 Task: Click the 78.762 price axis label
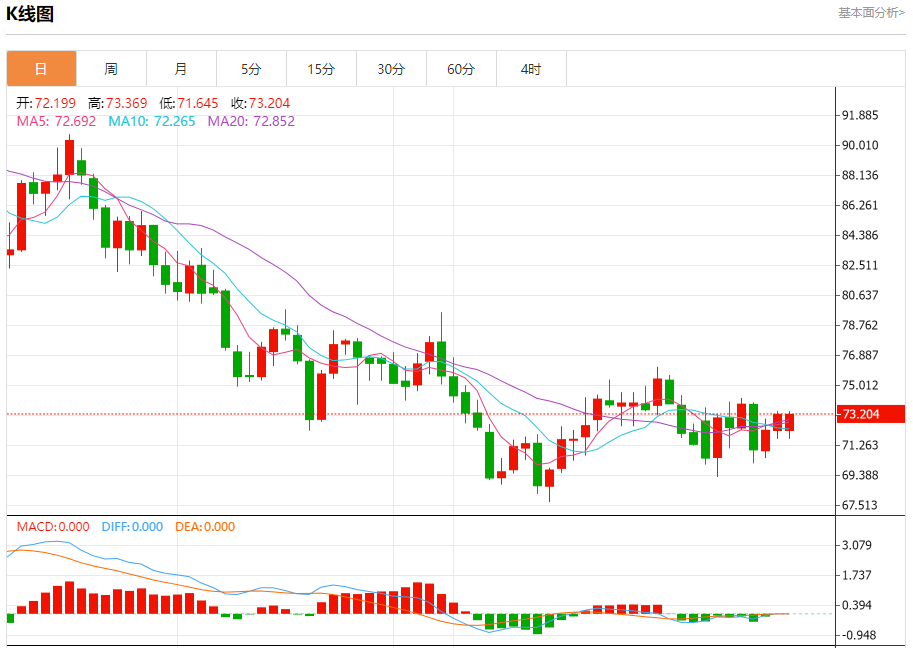coord(860,325)
